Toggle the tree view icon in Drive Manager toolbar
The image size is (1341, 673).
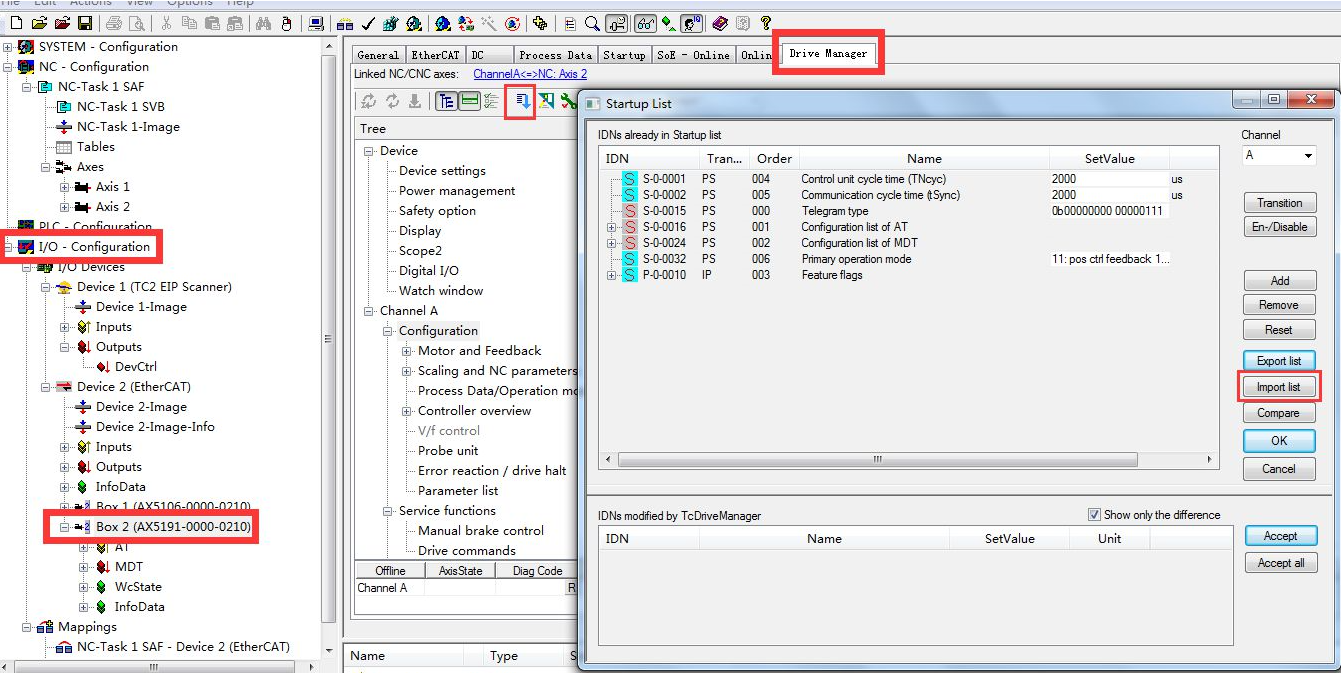pyautogui.click(x=446, y=101)
